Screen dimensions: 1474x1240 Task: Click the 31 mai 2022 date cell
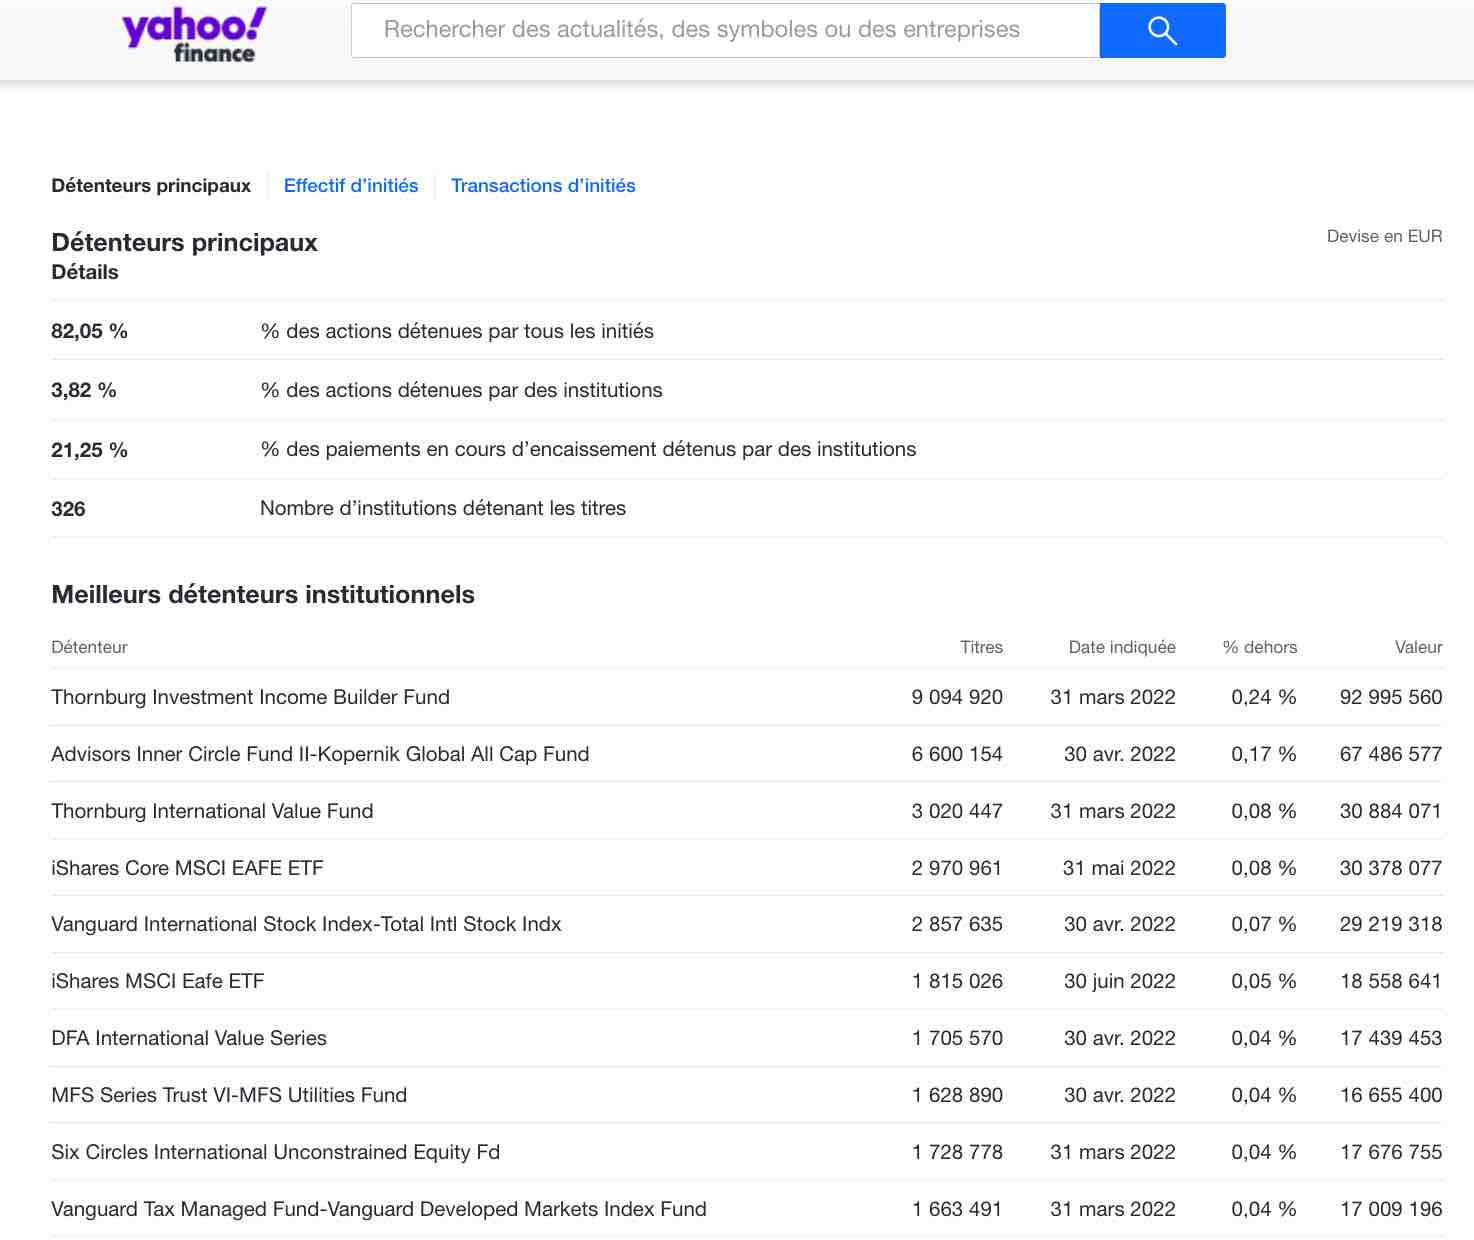(x=1119, y=868)
